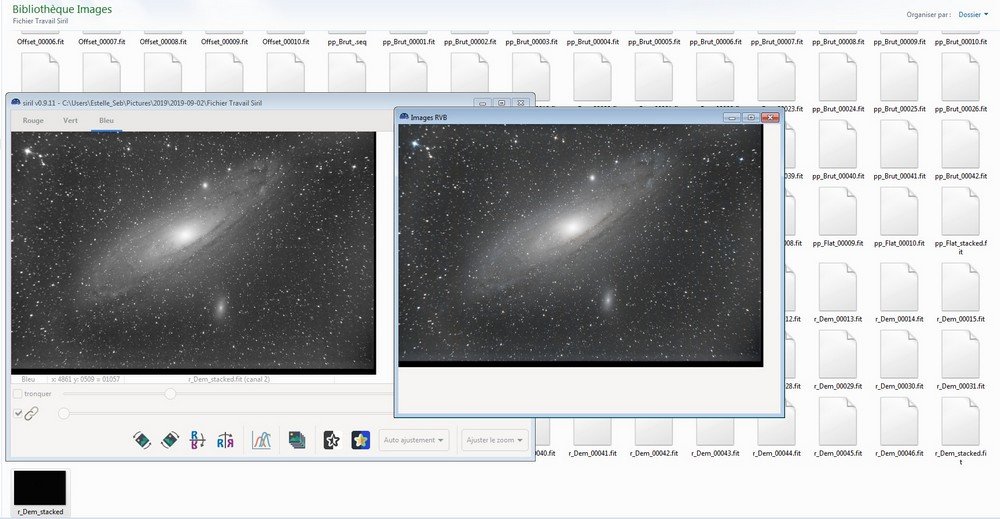The image size is (1000, 519).
Task: Click file name pp_Brut_.seq
Action: (x=347, y=41)
